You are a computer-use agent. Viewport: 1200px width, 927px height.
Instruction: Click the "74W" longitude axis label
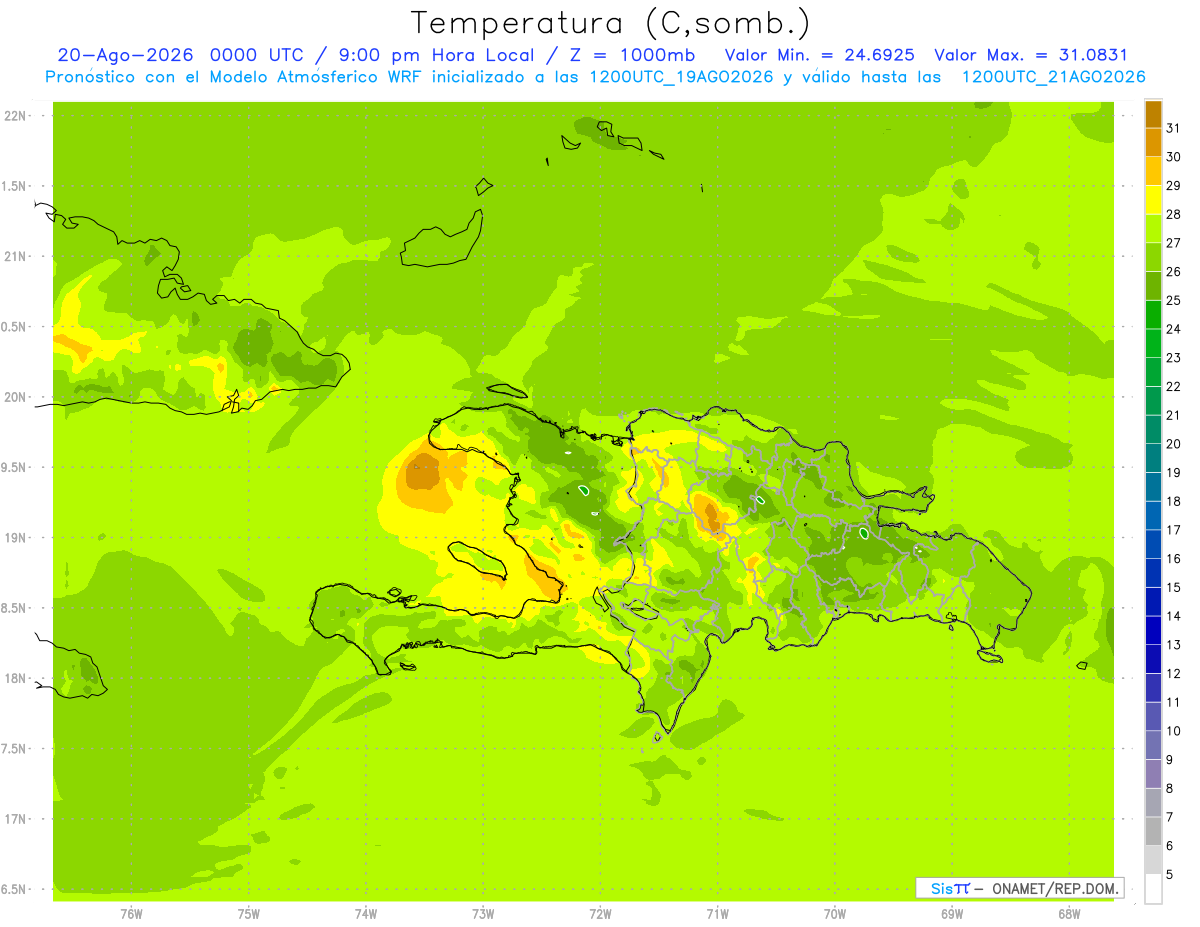point(366,914)
